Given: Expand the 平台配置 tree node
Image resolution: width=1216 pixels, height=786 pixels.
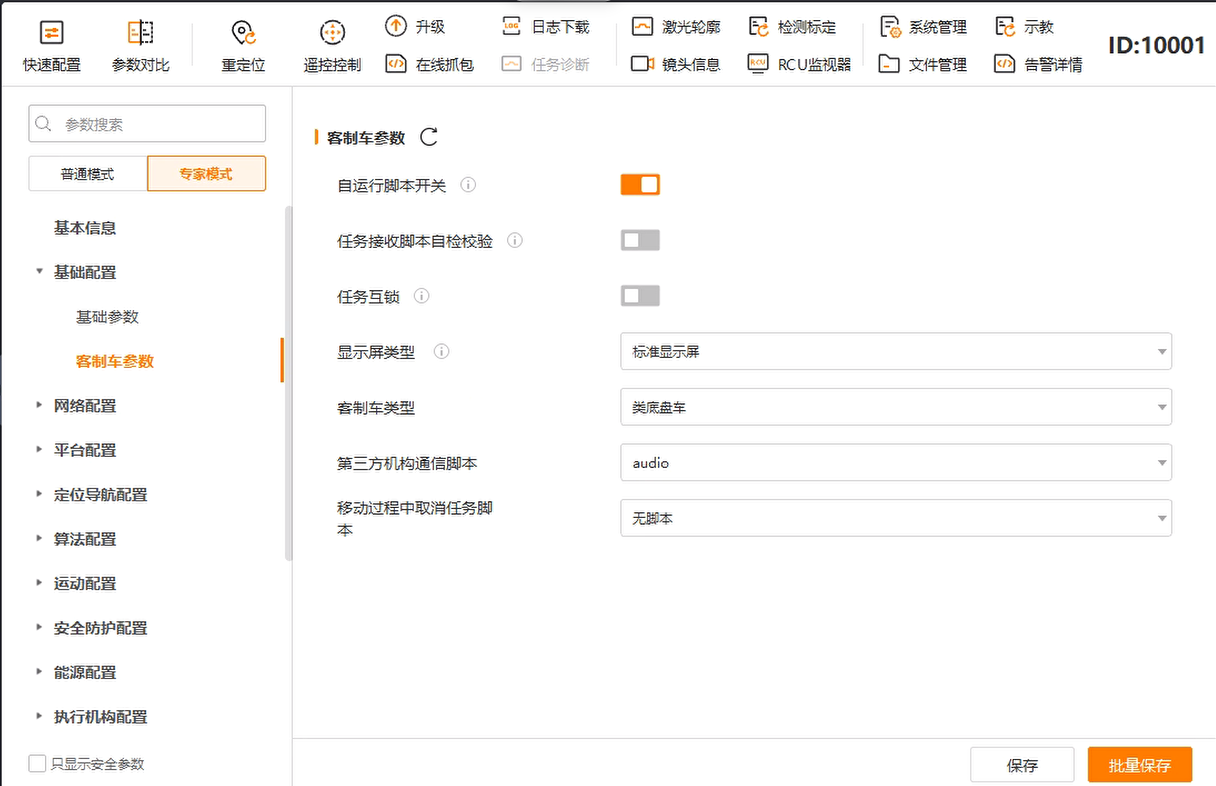Looking at the screenshot, I should [39, 449].
